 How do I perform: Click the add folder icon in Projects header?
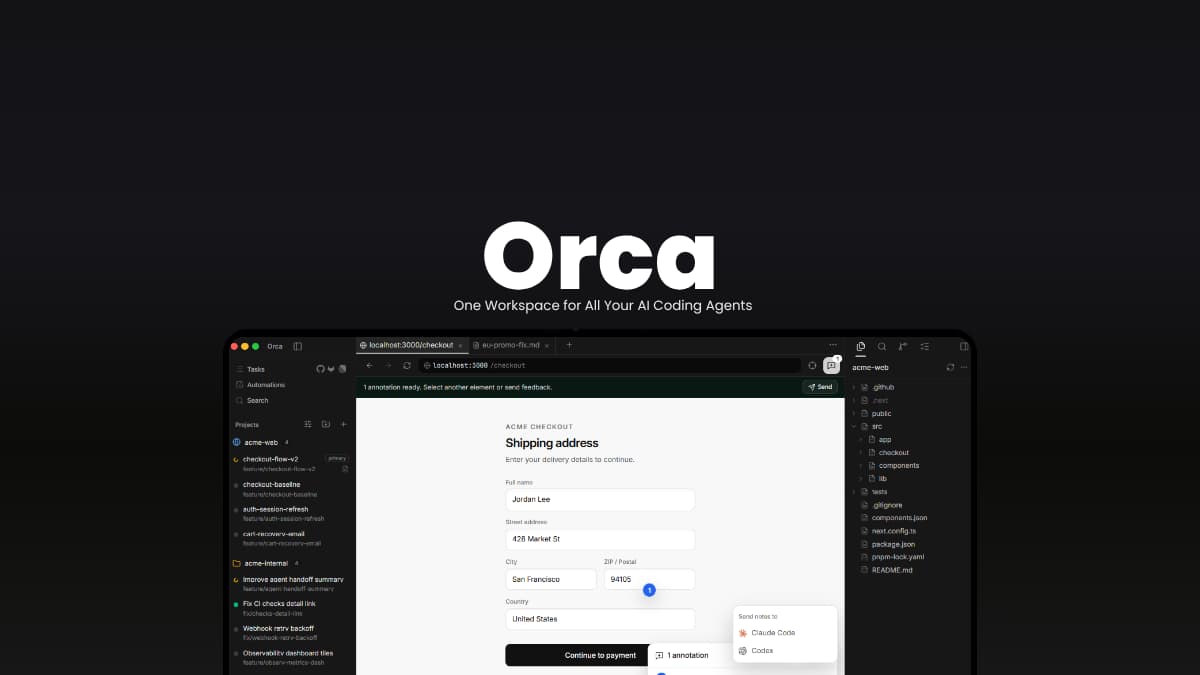coord(326,424)
